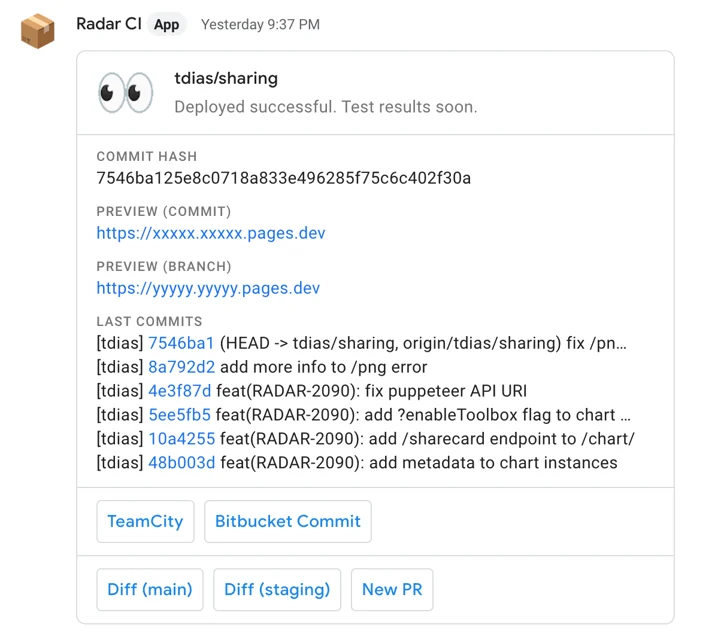The width and height of the screenshot is (715, 634).
Task: Open the Bitbucket Commit button
Action: [288, 521]
